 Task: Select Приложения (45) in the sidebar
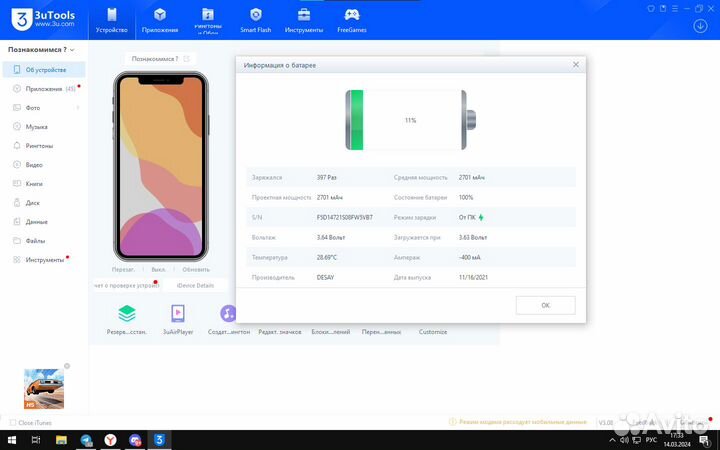tap(44, 89)
